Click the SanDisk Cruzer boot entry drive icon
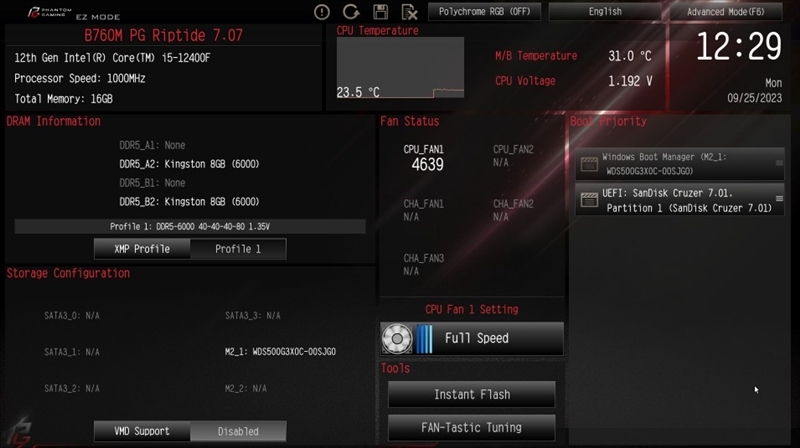 [x=589, y=200]
